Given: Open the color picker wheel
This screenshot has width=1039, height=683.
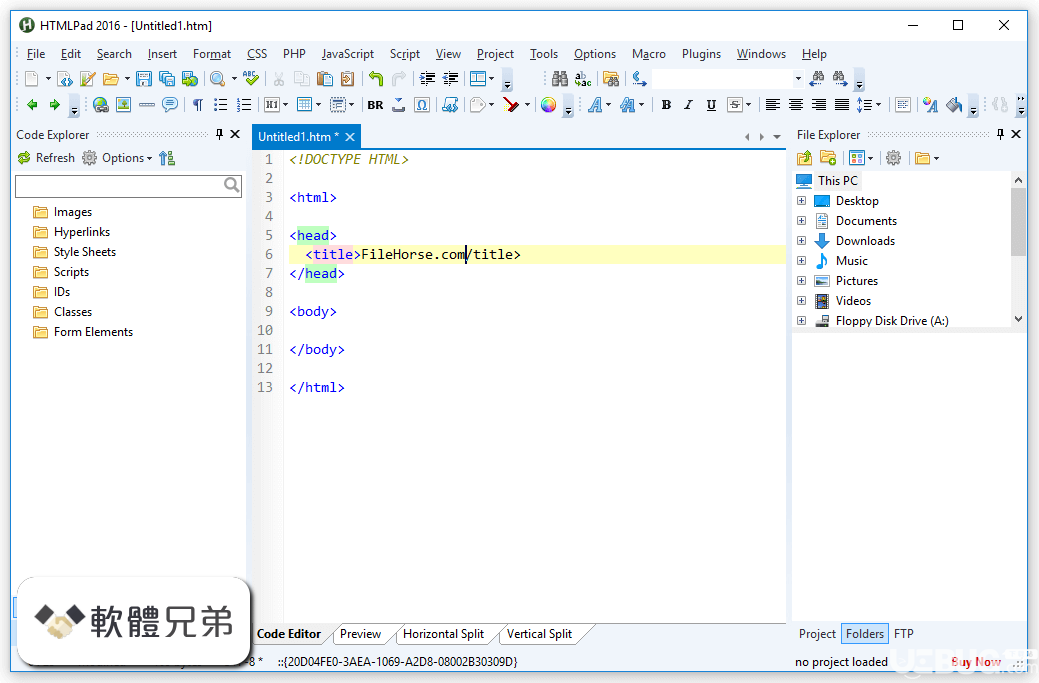Looking at the screenshot, I should coord(548,105).
